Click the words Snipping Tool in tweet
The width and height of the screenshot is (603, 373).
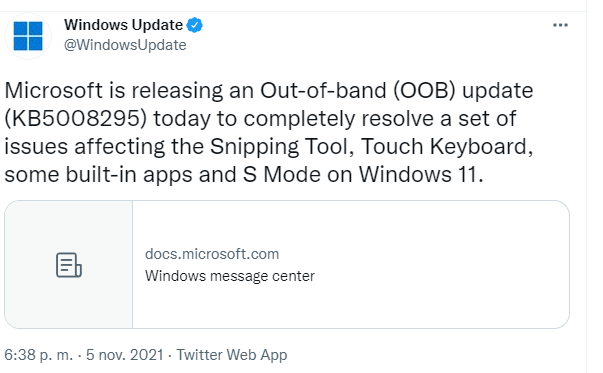(279, 147)
